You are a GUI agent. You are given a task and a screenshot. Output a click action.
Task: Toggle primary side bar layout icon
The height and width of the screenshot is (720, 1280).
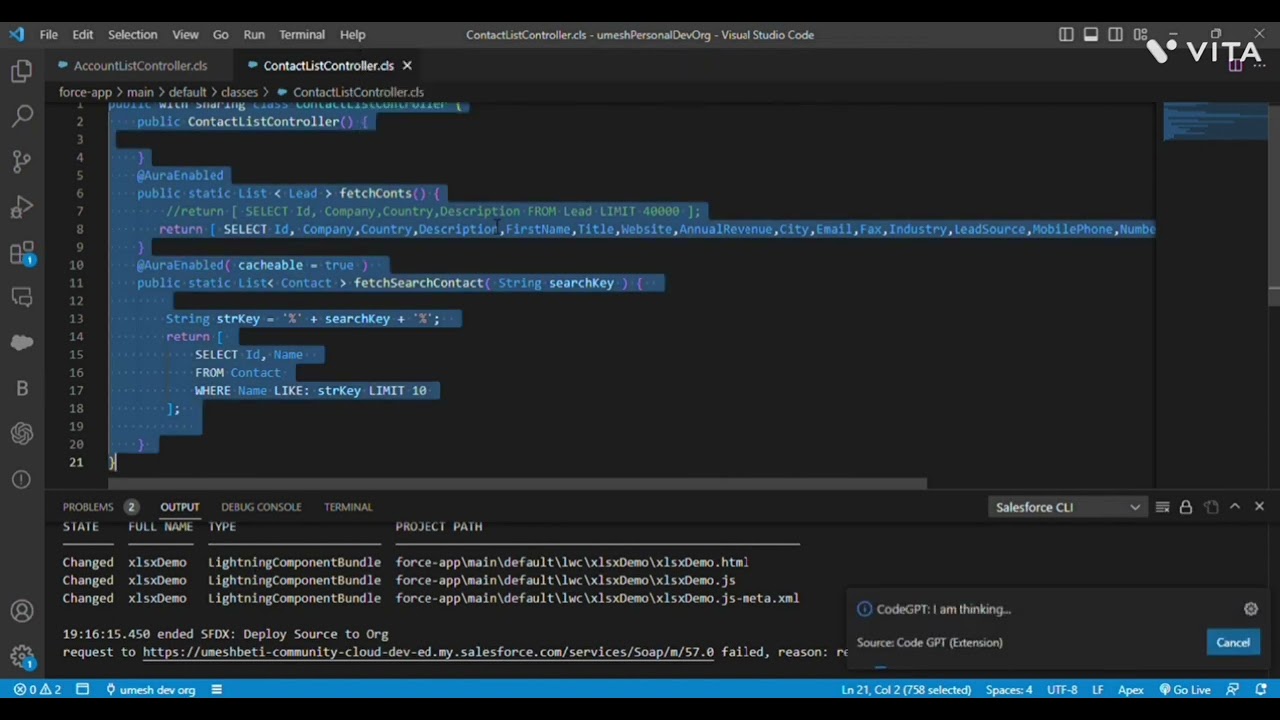pyautogui.click(x=1066, y=34)
